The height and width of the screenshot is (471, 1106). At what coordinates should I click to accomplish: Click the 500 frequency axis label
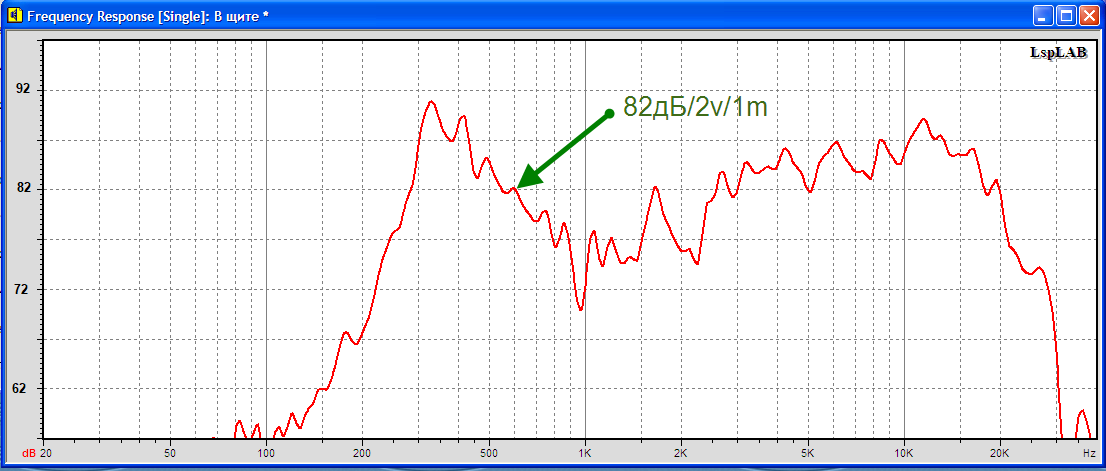click(489, 451)
